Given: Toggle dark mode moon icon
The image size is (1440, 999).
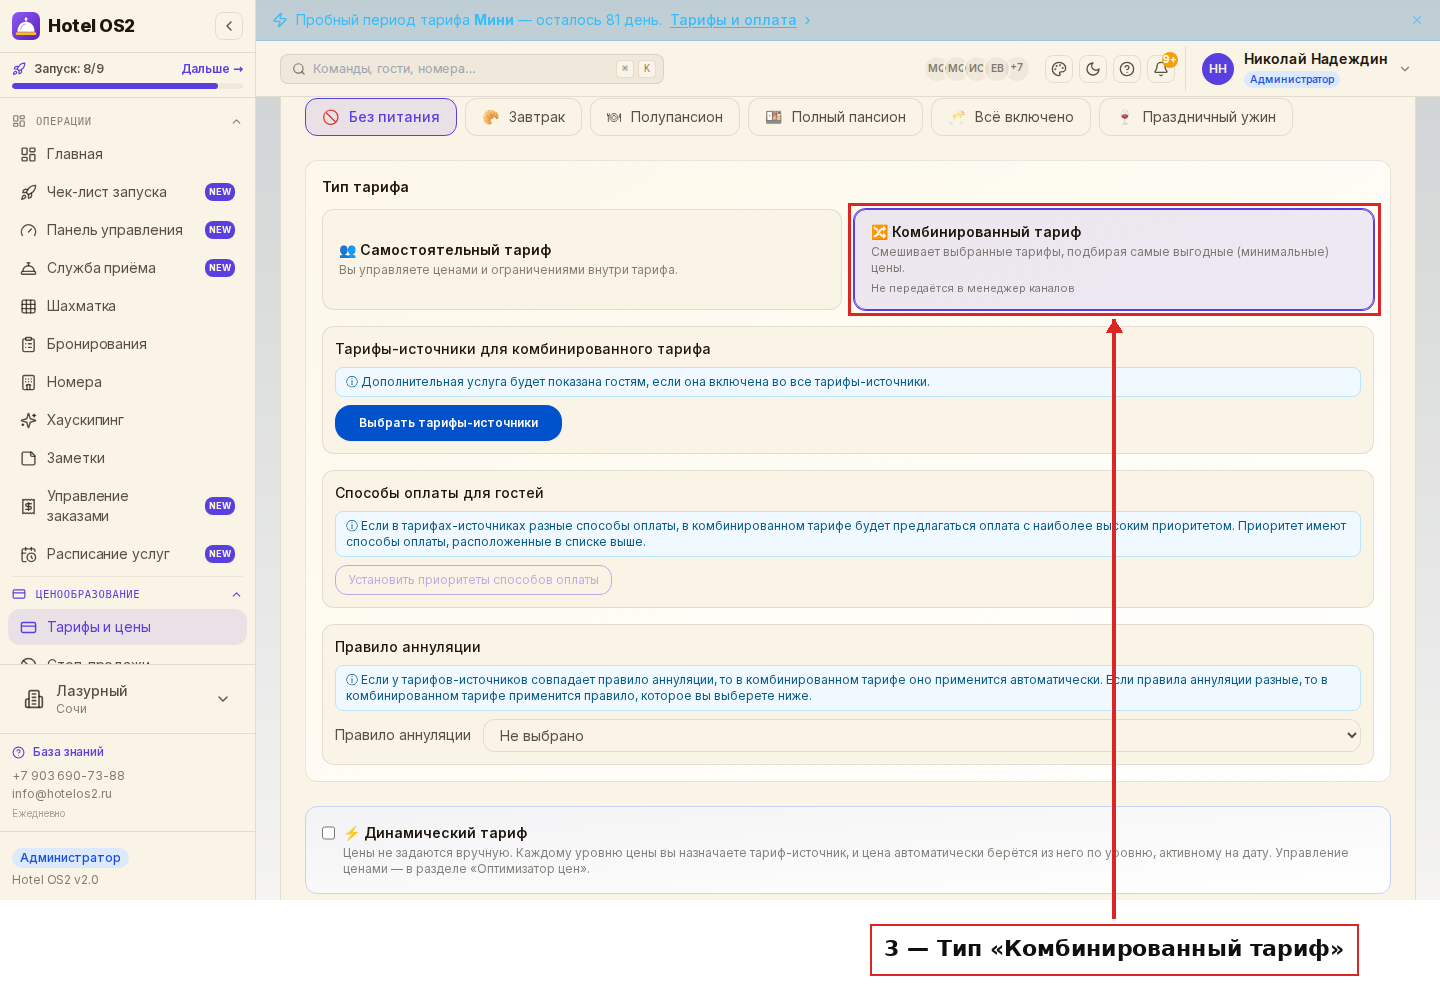Looking at the screenshot, I should [1093, 69].
